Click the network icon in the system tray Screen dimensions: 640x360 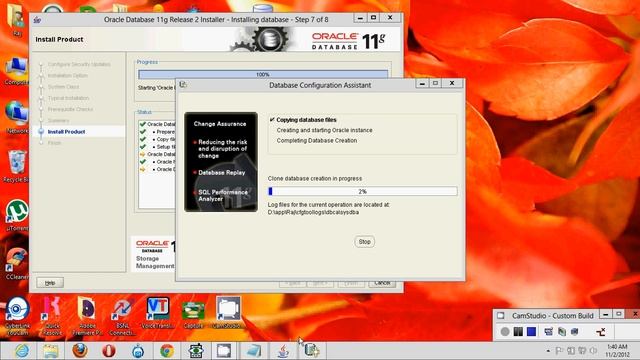tap(582, 351)
